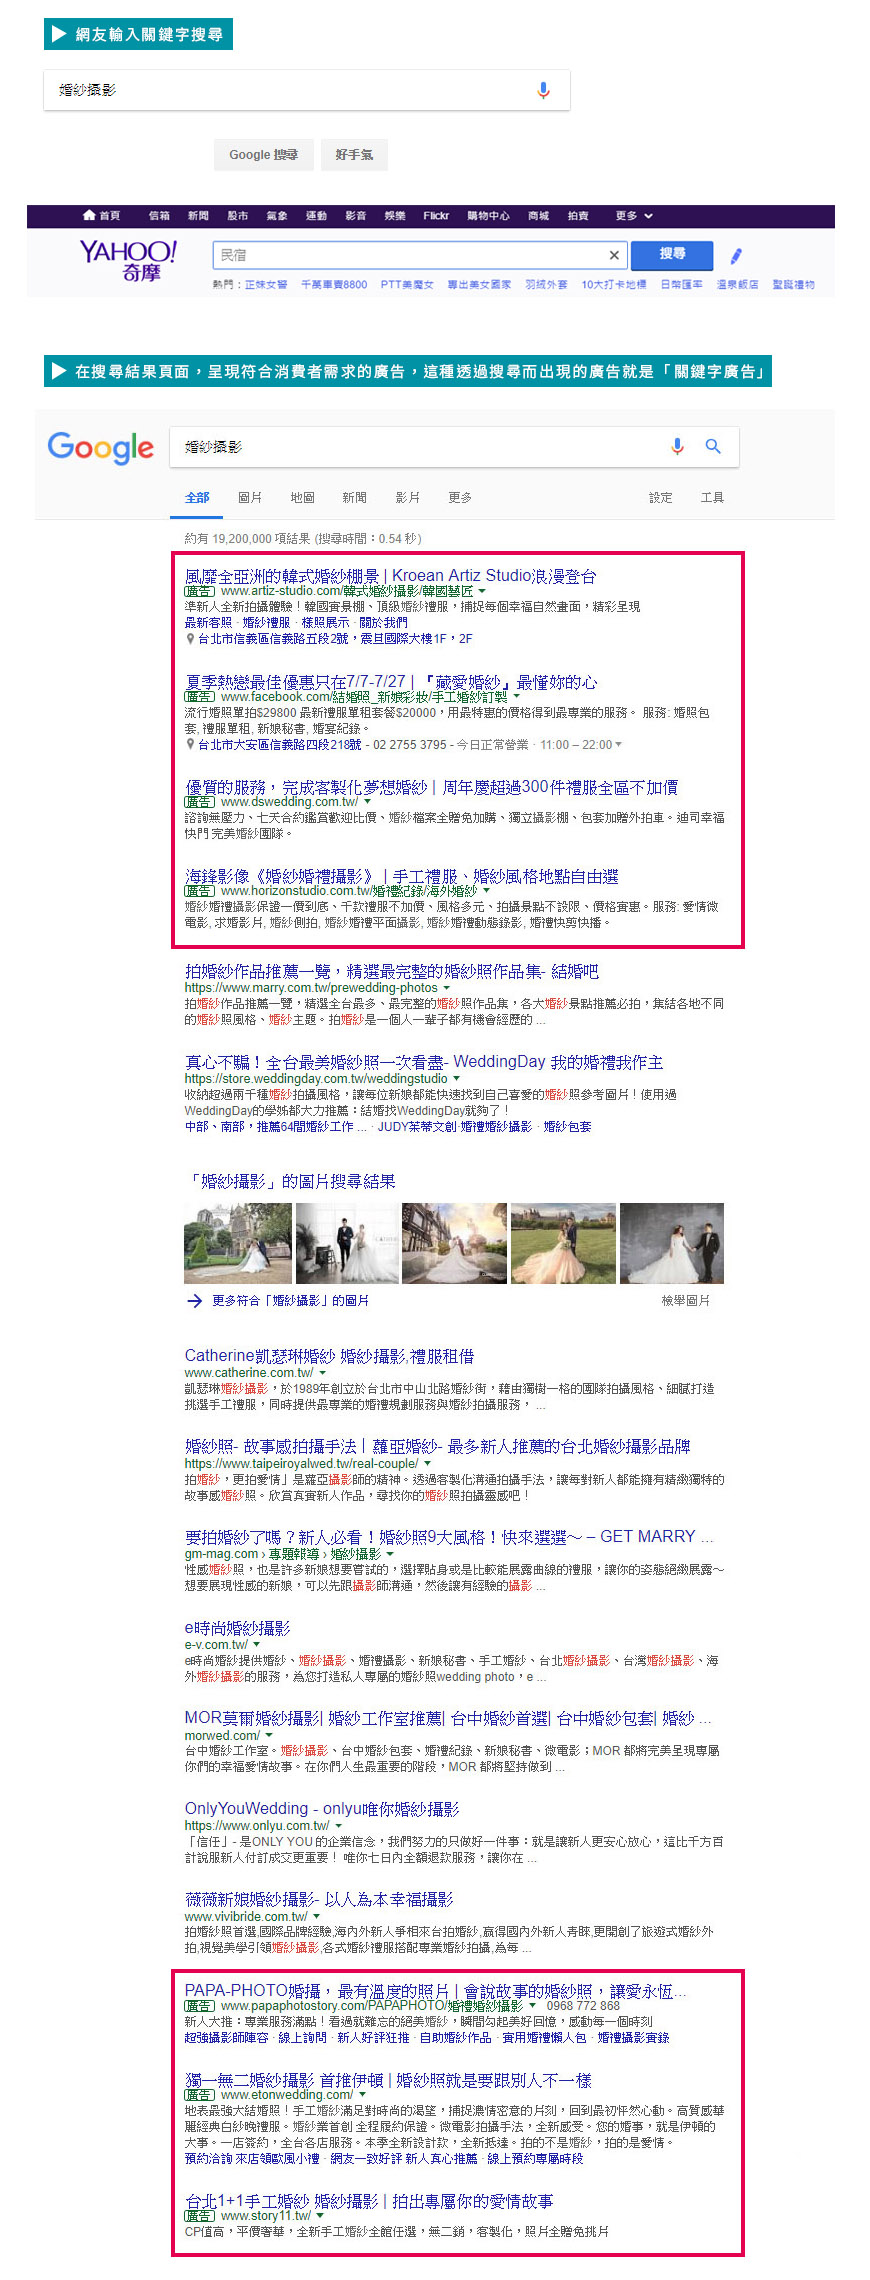Expand the business hours arrow after 11:00 – 22:00
The height and width of the screenshot is (2280, 870).
point(618,744)
